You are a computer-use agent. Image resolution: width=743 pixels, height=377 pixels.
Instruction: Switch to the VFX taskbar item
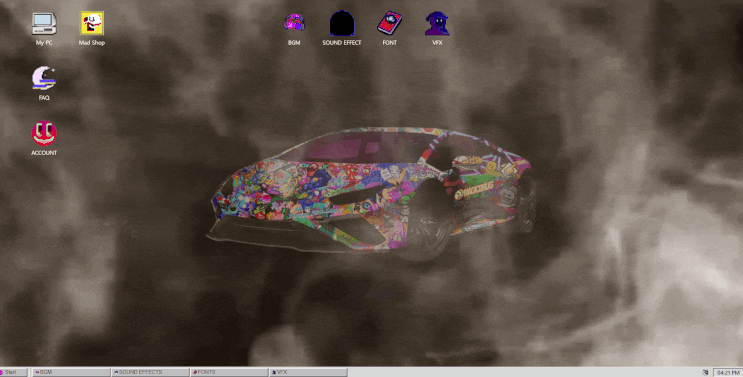point(308,373)
